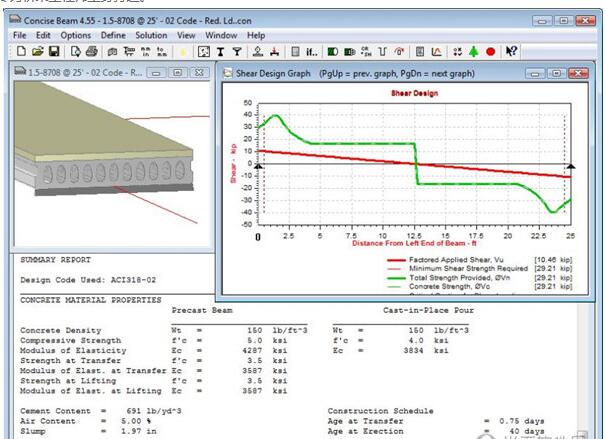Open the Solution menu
This screenshot has height=439, width=605.
pos(152,35)
